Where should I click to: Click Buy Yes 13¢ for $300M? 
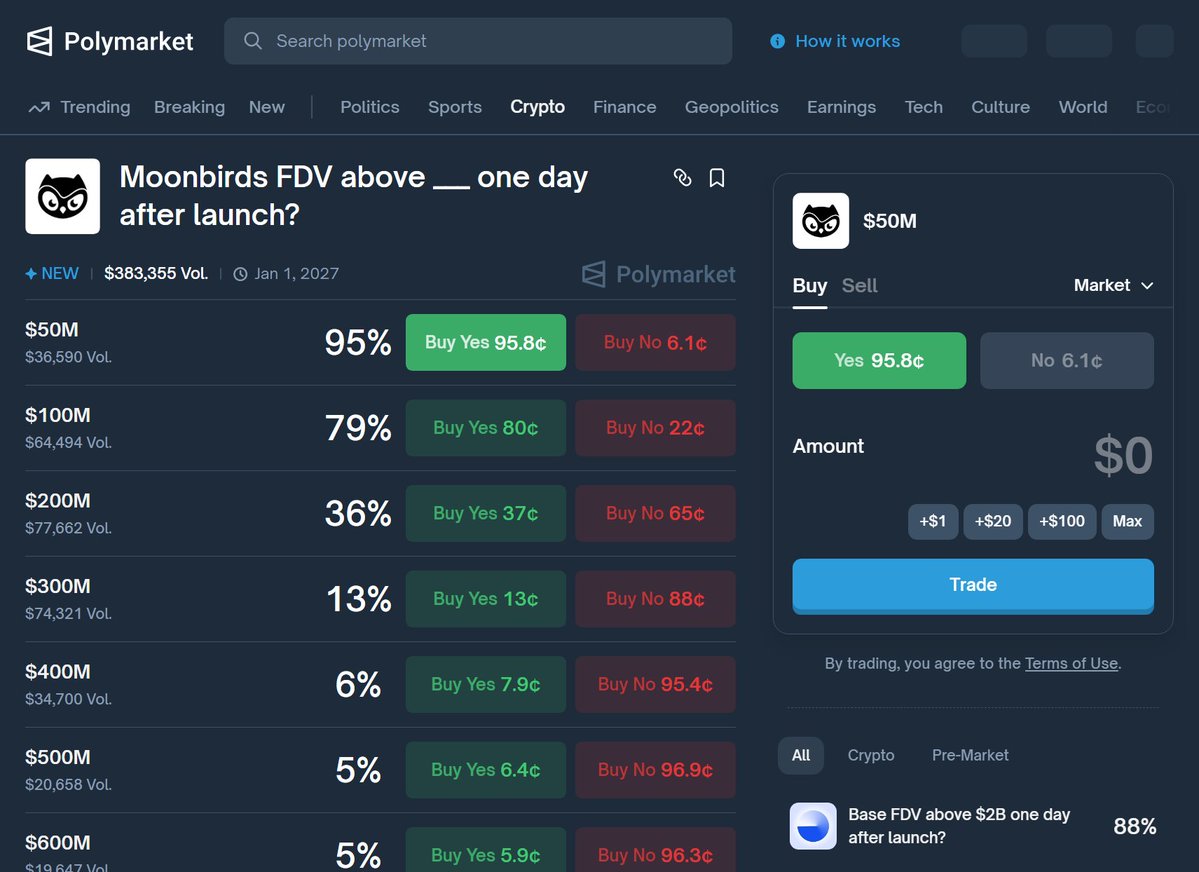pos(486,599)
